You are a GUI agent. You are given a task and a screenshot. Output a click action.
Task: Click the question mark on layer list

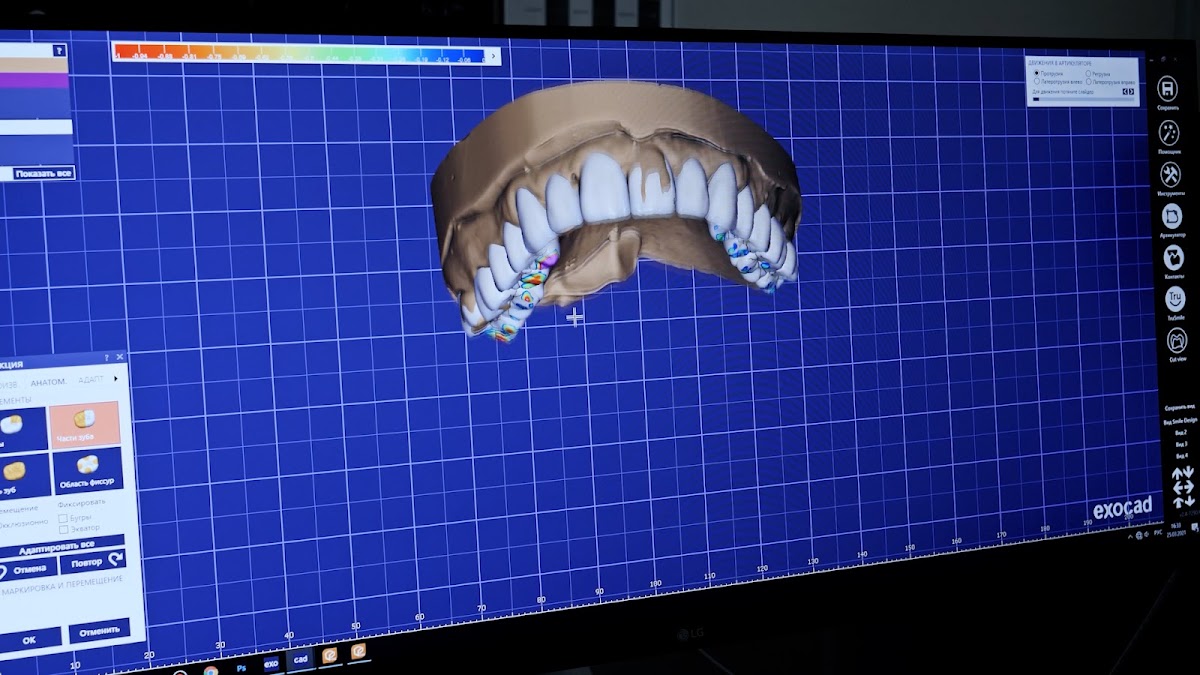pyautogui.click(x=59, y=50)
